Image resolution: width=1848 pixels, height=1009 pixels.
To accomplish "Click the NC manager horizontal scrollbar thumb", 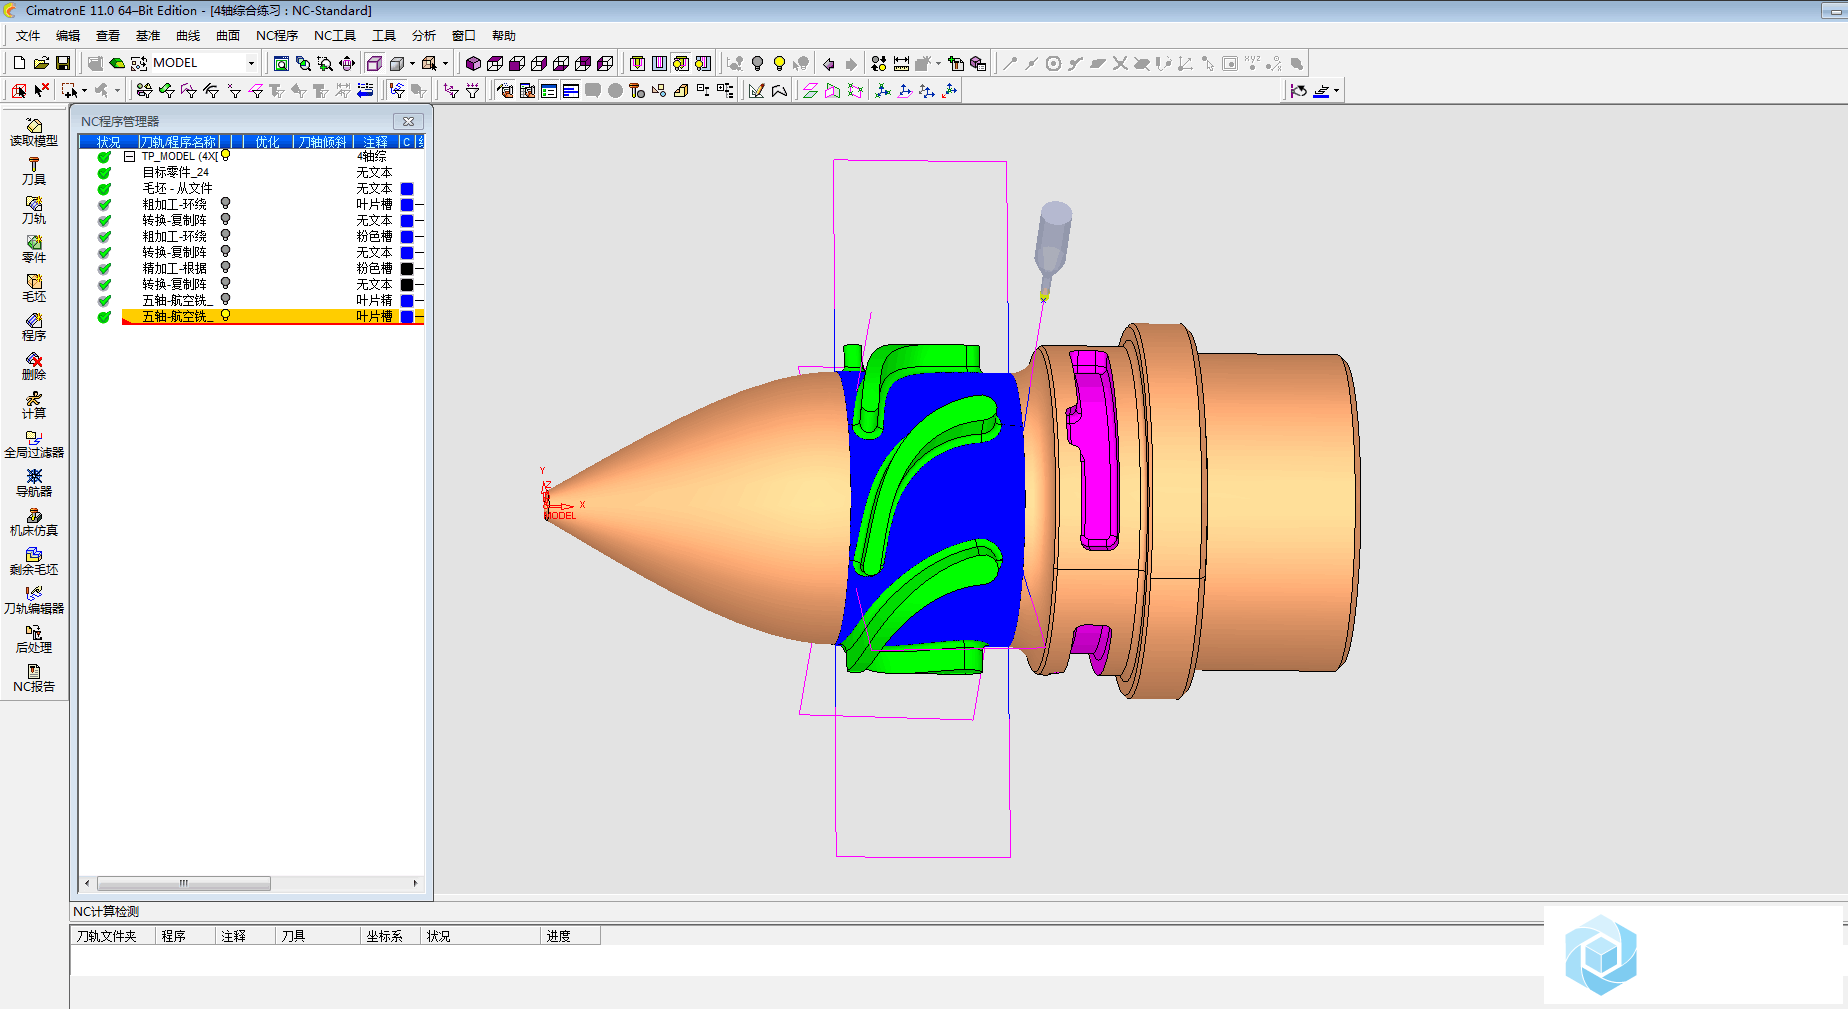I will point(184,884).
